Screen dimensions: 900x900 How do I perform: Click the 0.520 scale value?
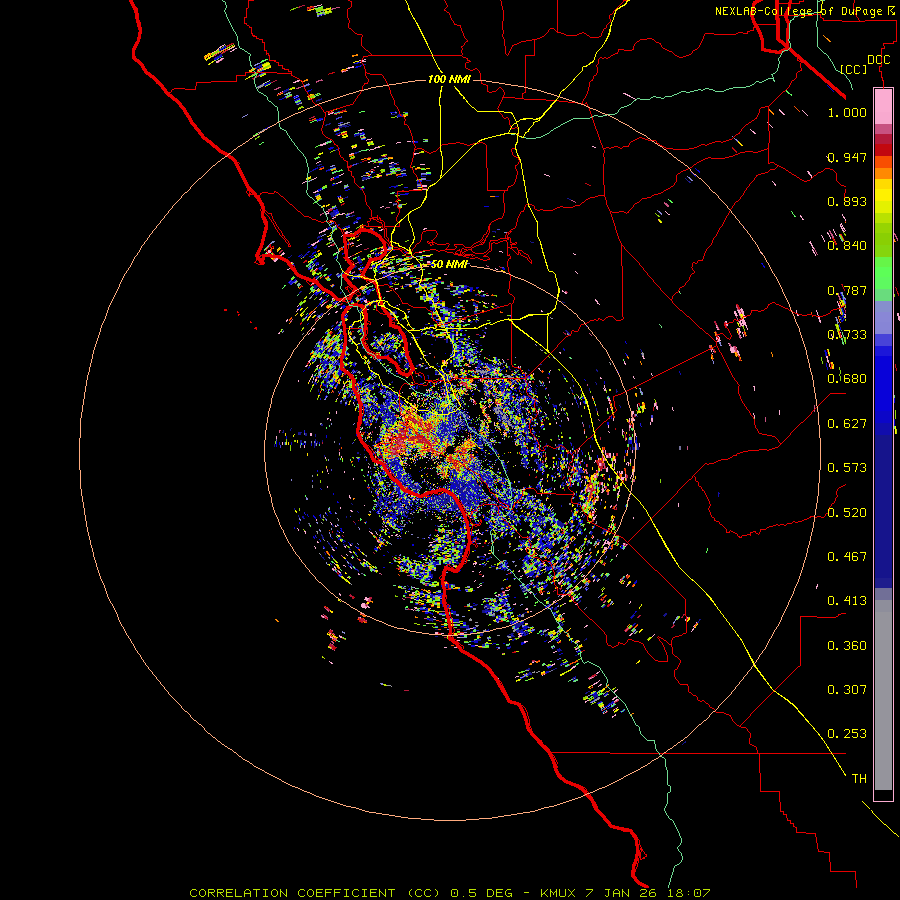click(x=847, y=513)
